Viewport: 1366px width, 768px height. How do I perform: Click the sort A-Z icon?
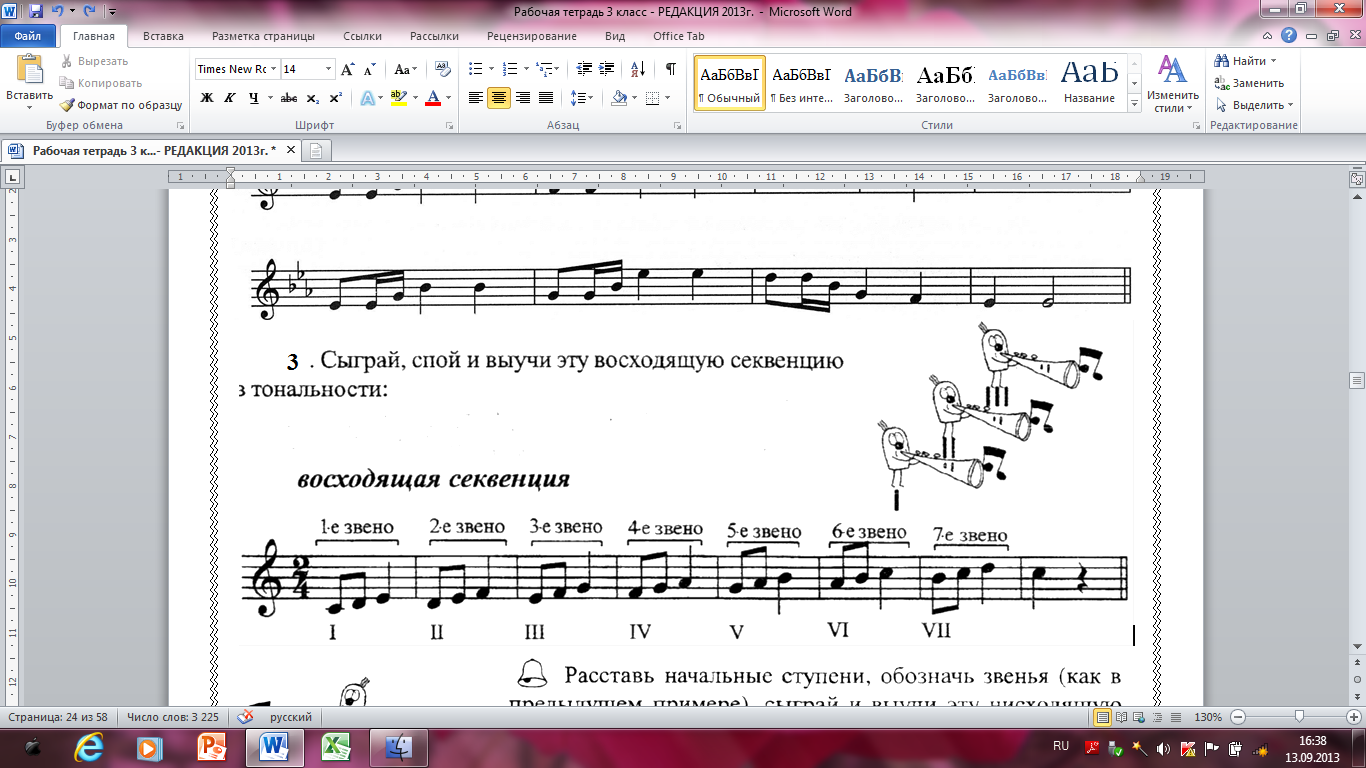tap(636, 69)
